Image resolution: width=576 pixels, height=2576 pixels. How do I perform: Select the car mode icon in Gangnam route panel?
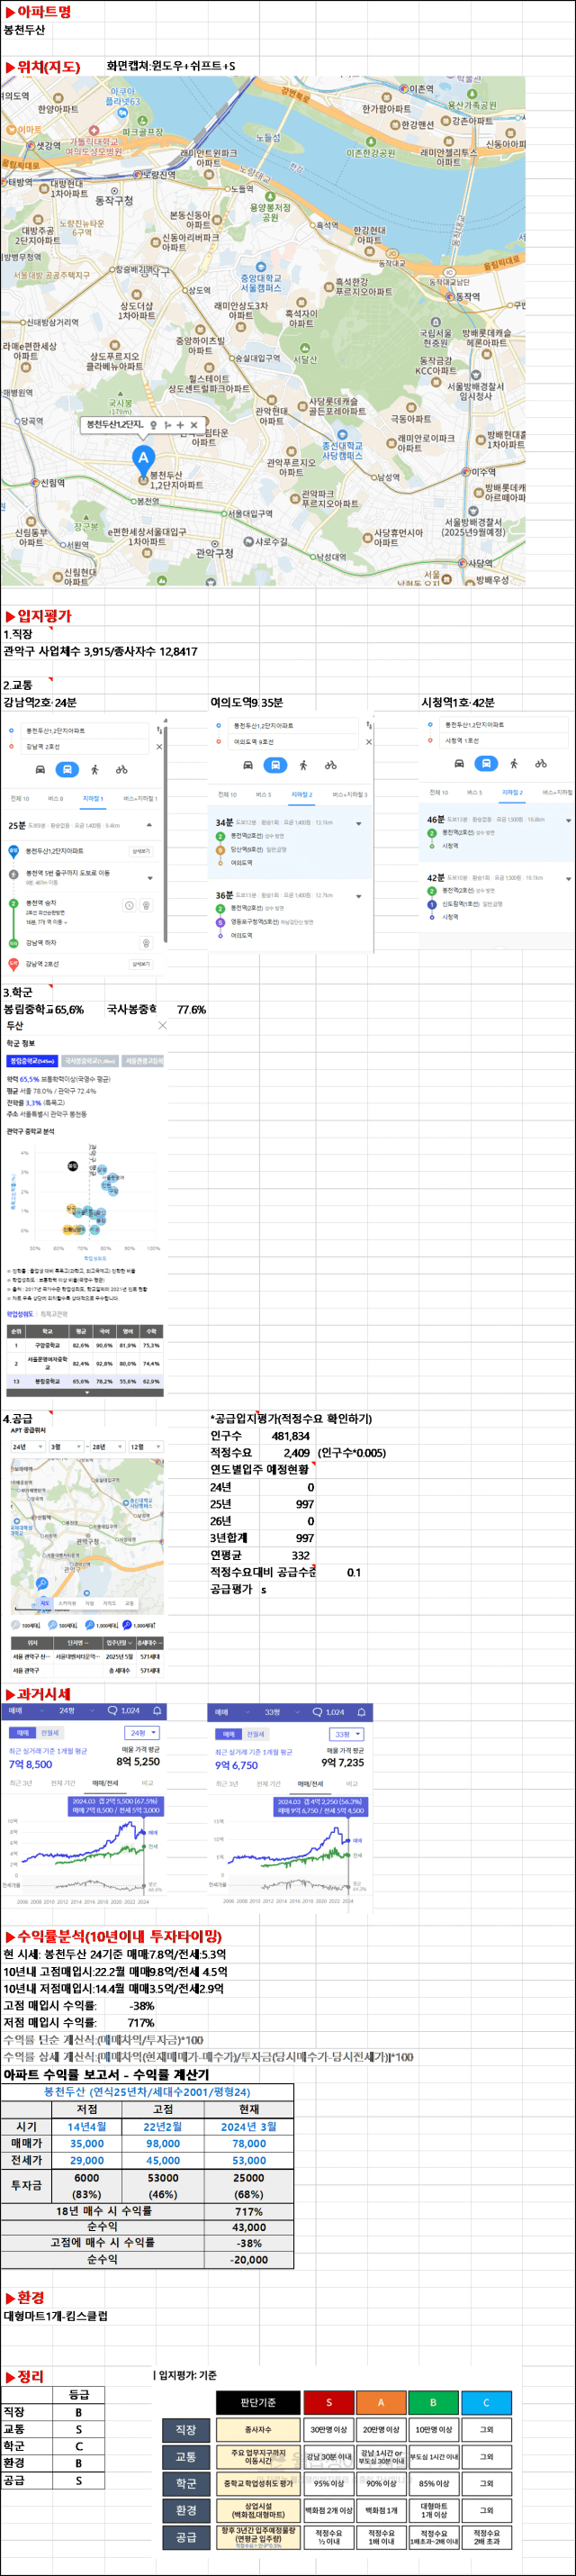click(40, 769)
